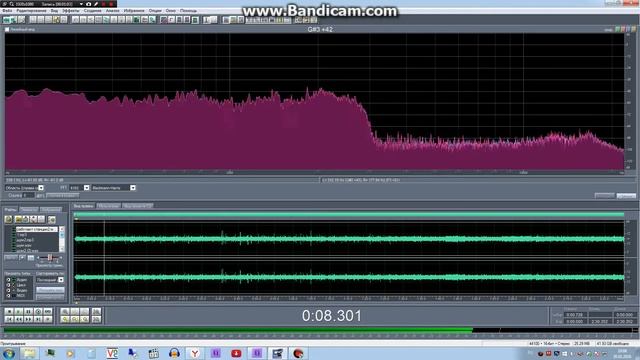Click the Import File icon in Files panel
This screenshot has width=640, height=360.
pyautogui.click(x=9, y=220)
